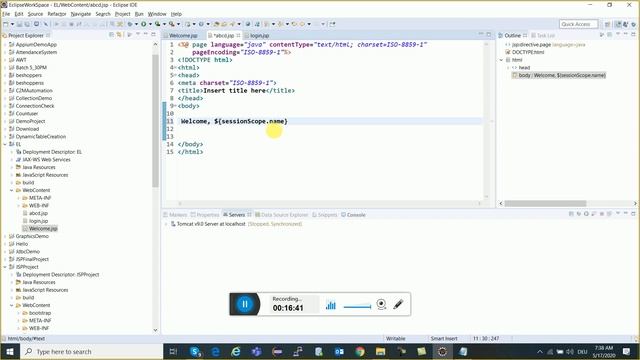The width and height of the screenshot is (640, 360).
Task: Open Outlook from the taskbar
Action: [339, 351]
